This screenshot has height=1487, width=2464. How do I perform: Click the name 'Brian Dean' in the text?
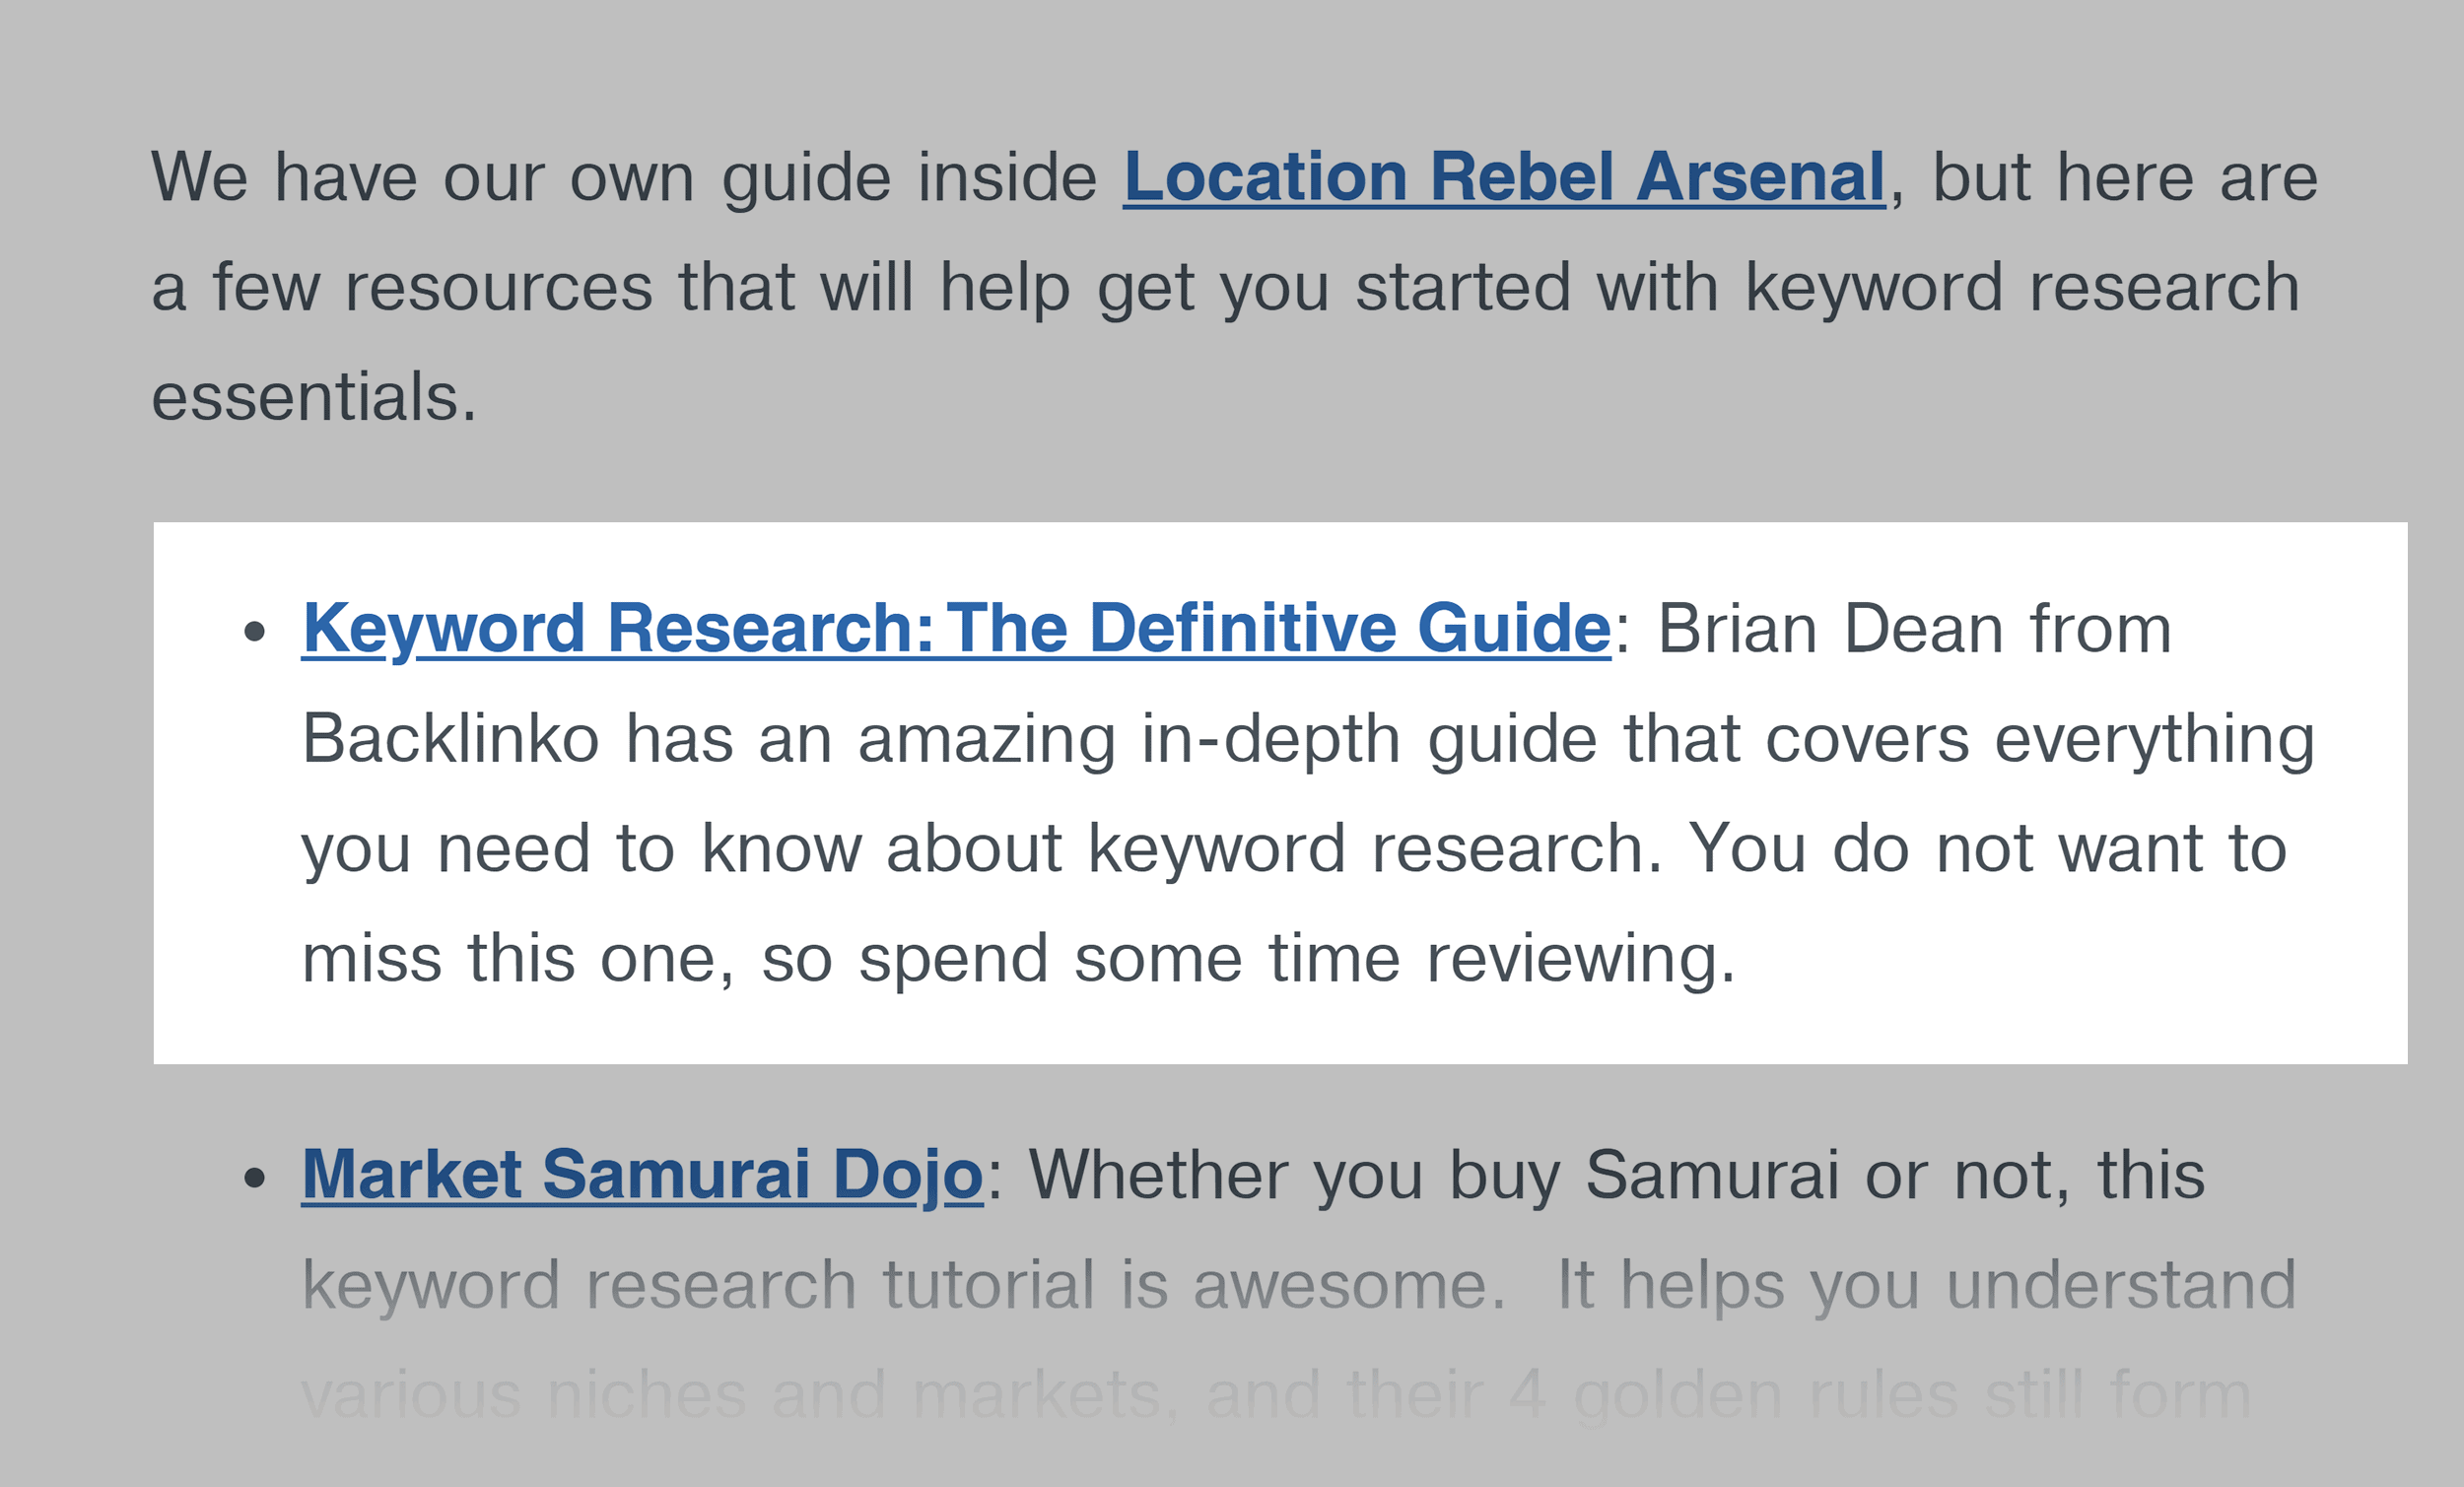(1831, 629)
